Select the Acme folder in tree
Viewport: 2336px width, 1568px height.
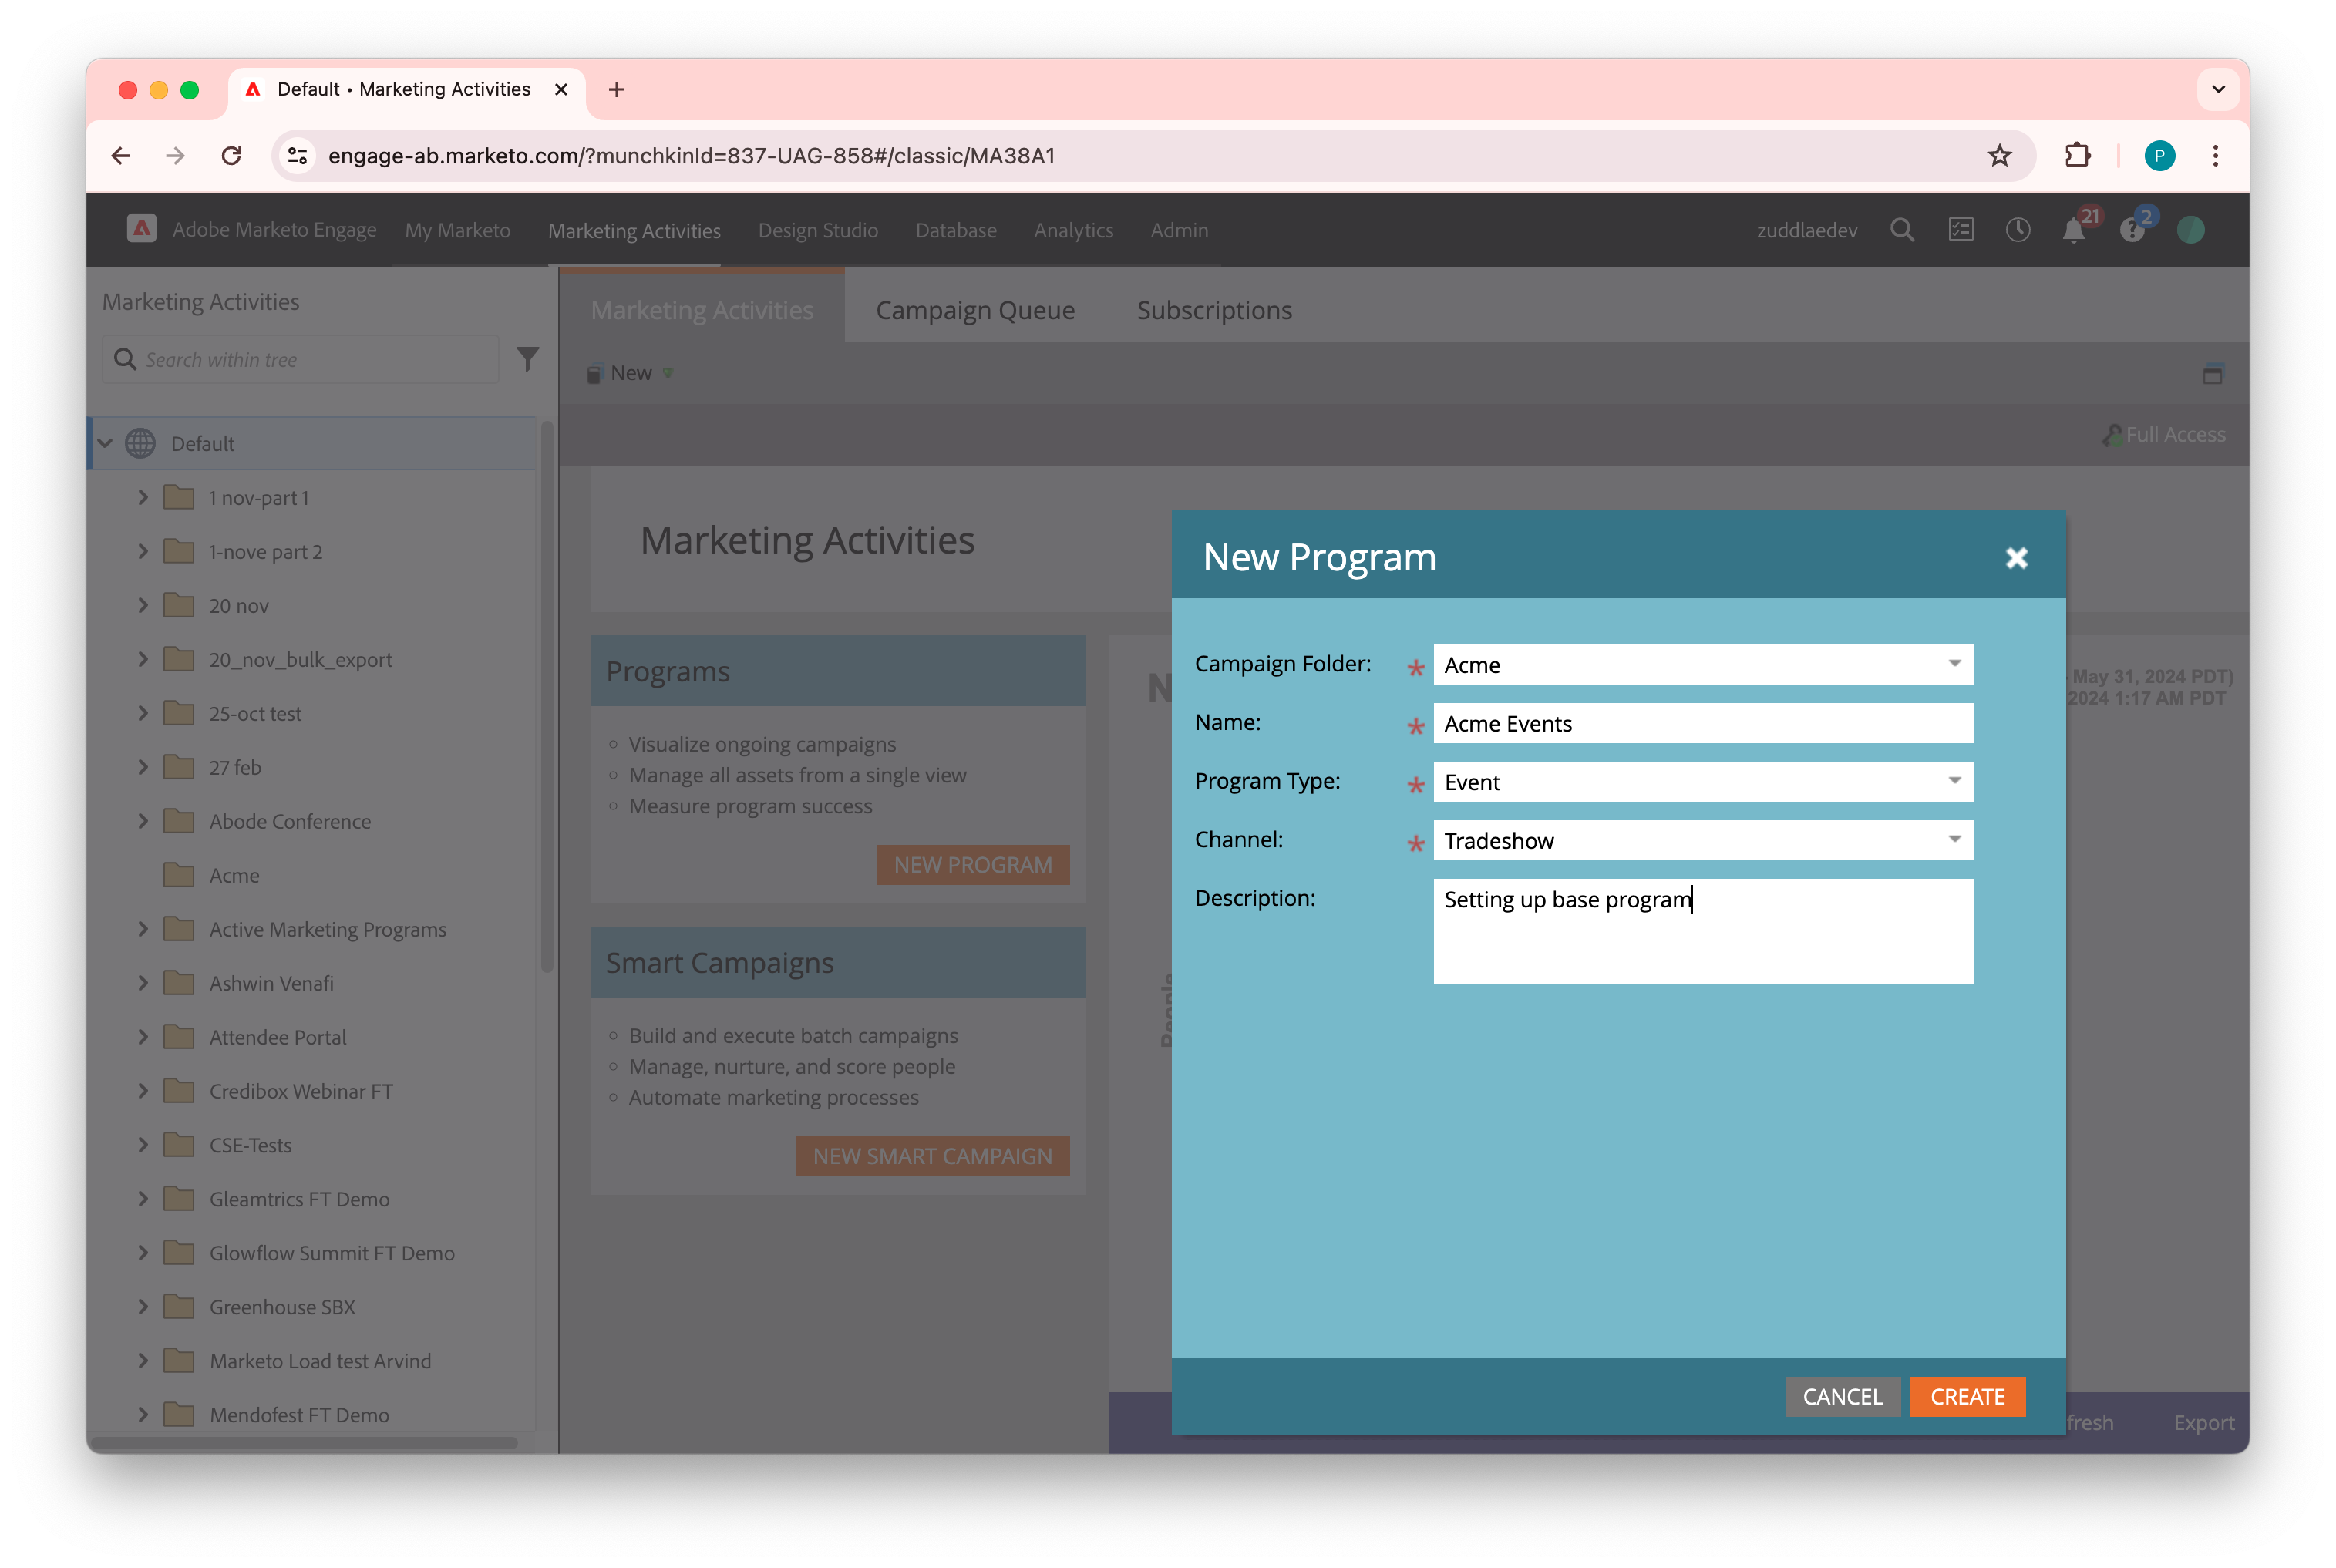[x=234, y=875]
